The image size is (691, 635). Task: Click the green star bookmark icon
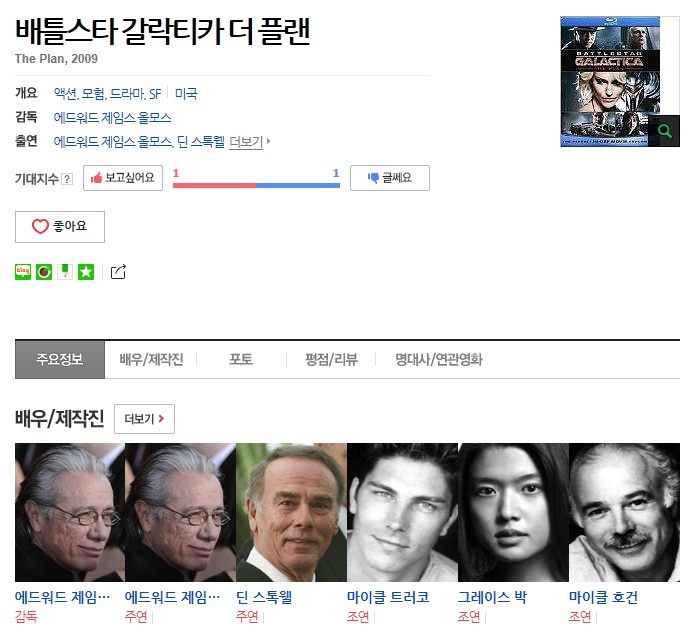coord(86,272)
